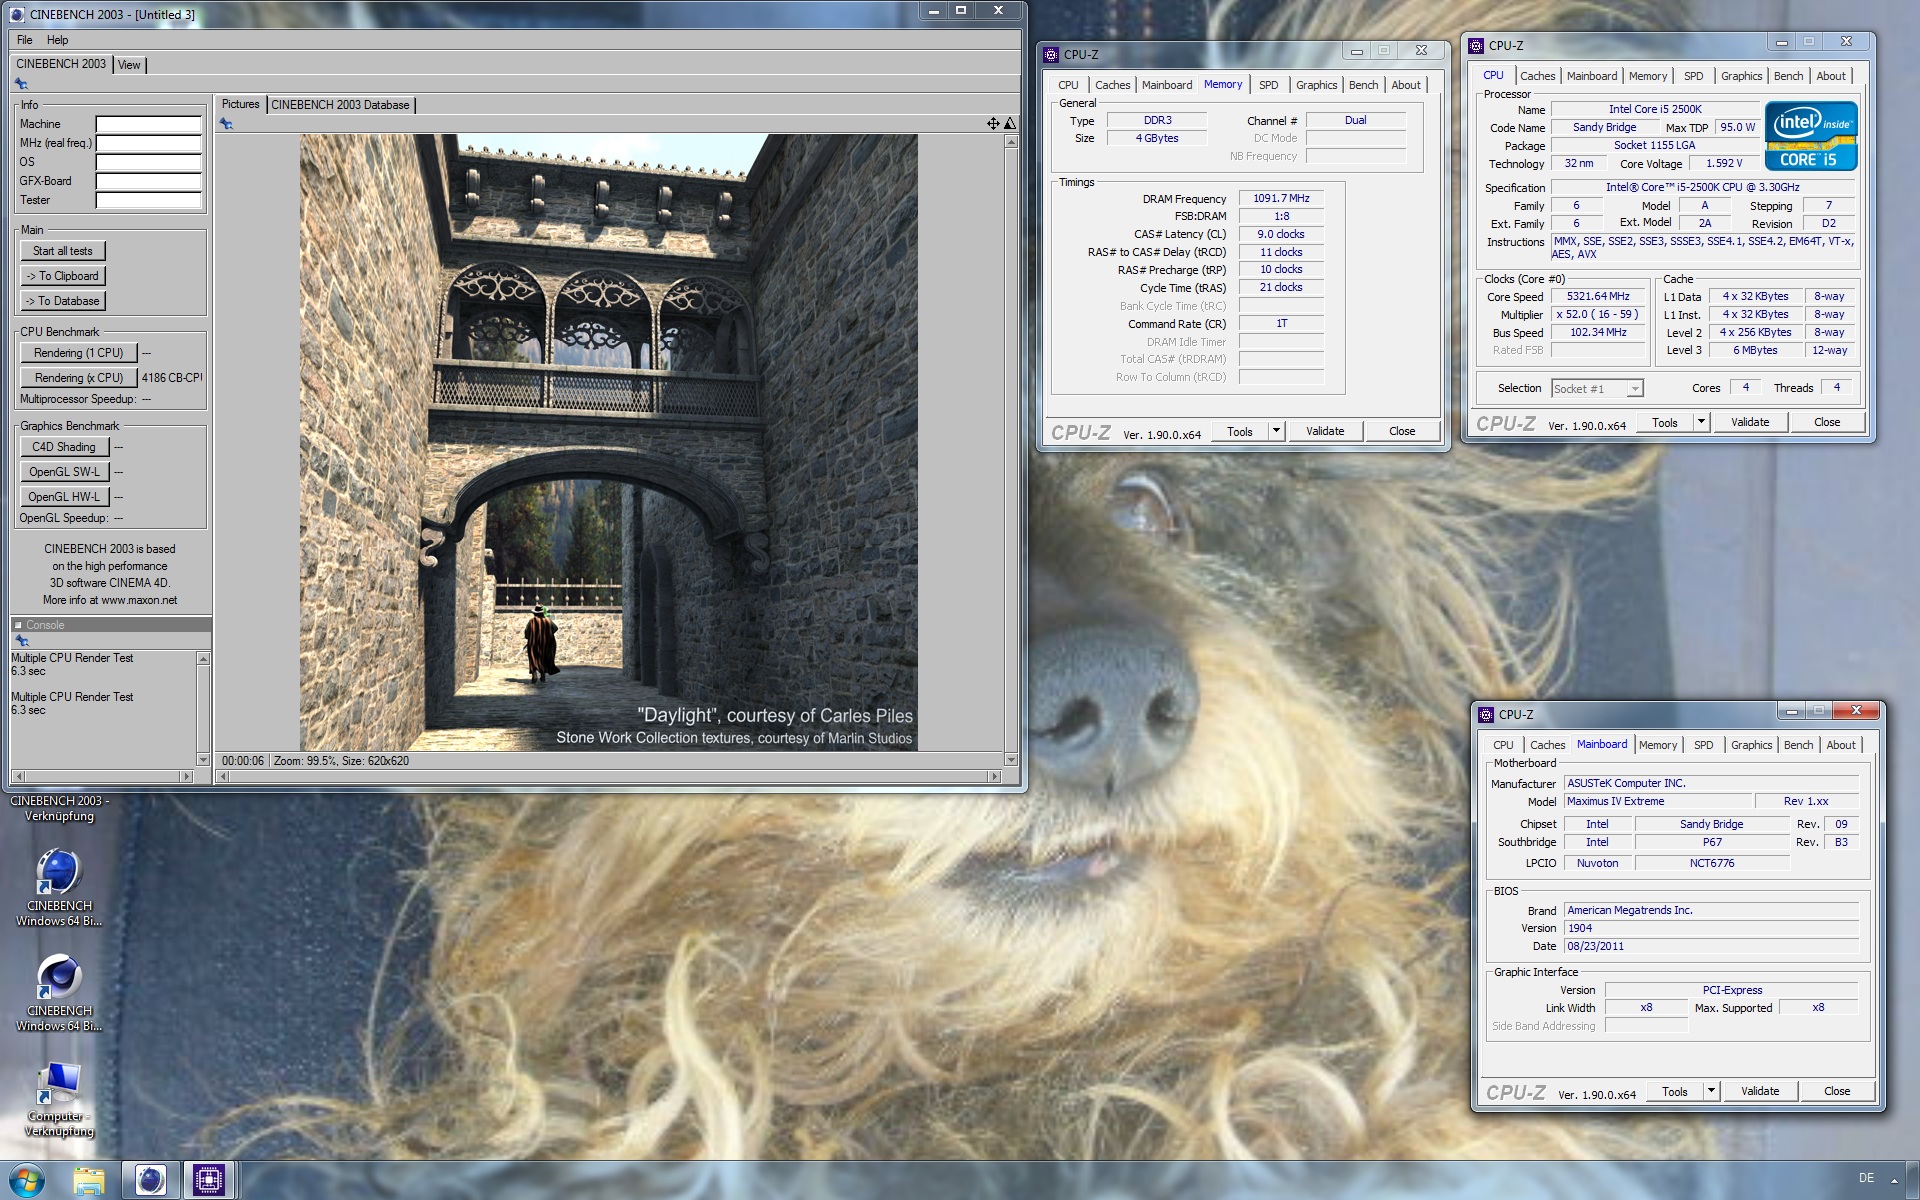This screenshot has height=1200, width=1920.
Task: Select Mainboard tab in CPU CPU-Z window
Action: coord(1592,76)
